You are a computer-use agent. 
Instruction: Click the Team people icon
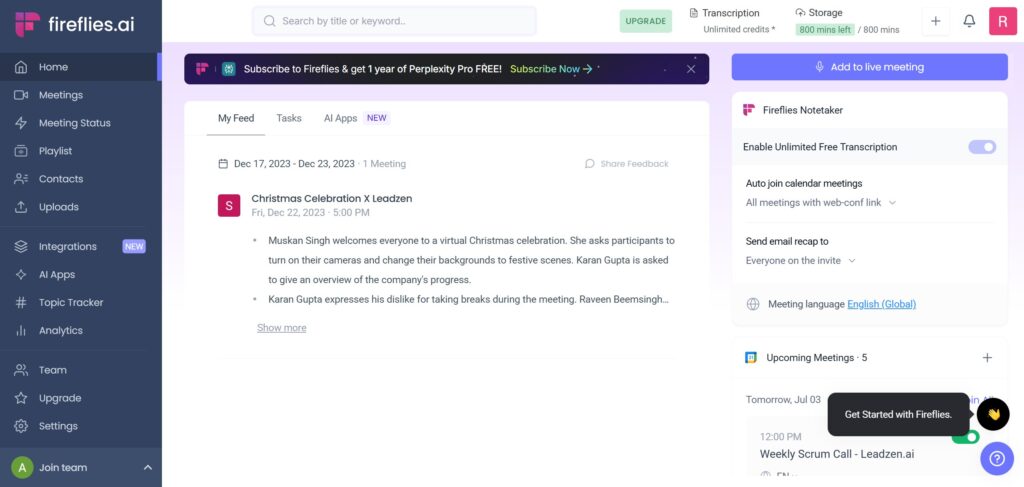pyautogui.click(x=21, y=369)
